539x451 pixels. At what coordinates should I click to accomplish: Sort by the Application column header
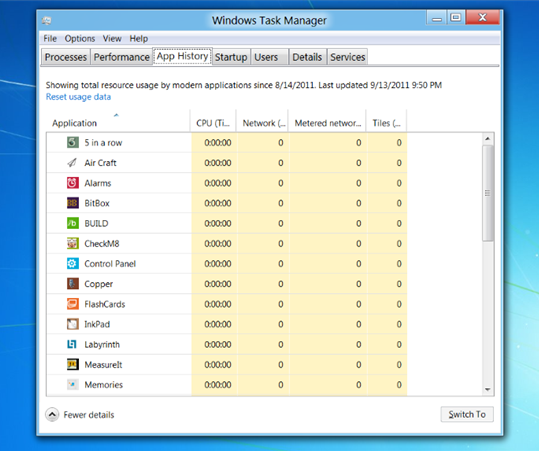click(118, 121)
